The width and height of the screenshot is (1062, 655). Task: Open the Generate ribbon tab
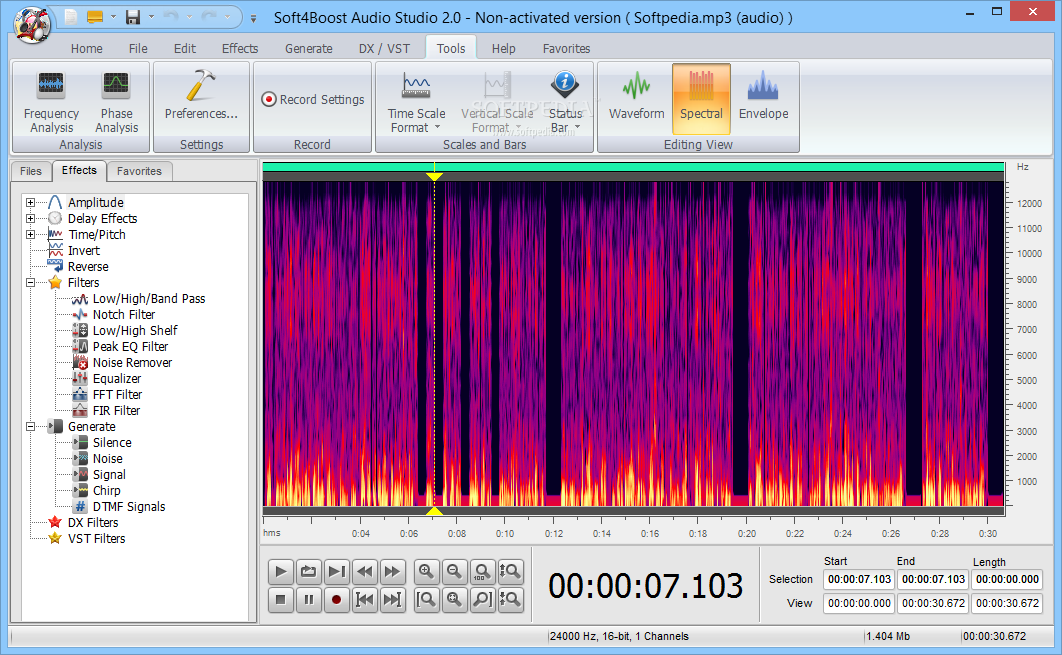pyautogui.click(x=308, y=49)
